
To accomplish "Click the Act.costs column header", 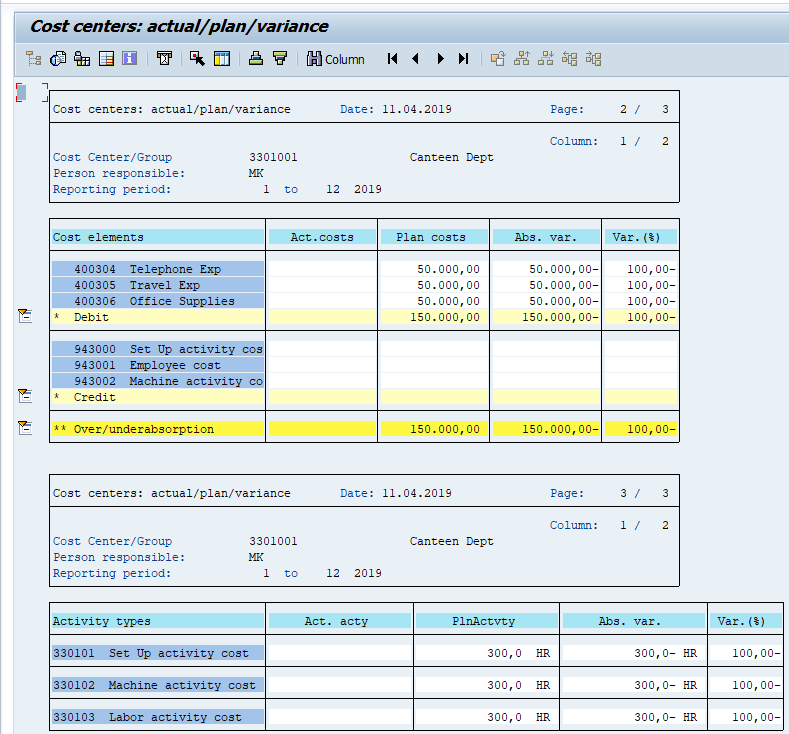I will pos(321,237).
